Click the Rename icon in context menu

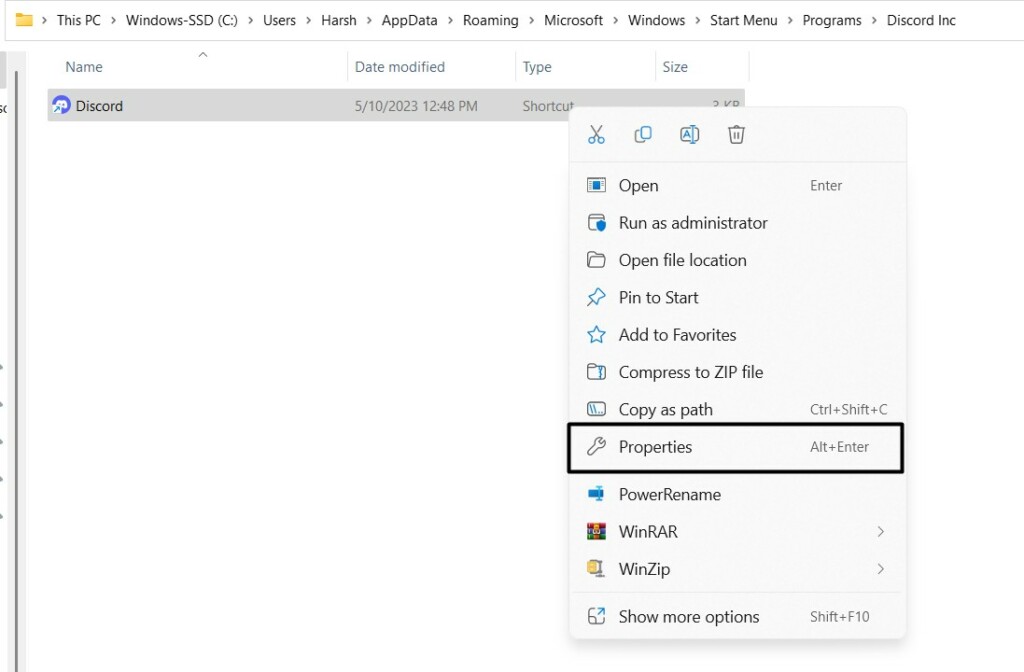(690, 135)
